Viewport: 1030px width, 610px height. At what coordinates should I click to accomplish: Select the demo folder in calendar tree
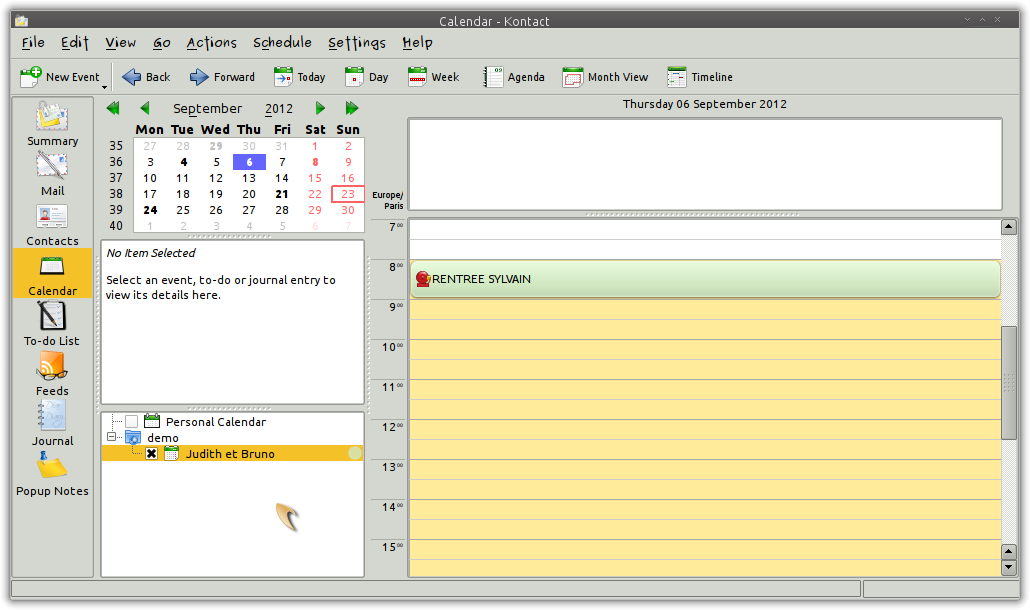point(163,438)
